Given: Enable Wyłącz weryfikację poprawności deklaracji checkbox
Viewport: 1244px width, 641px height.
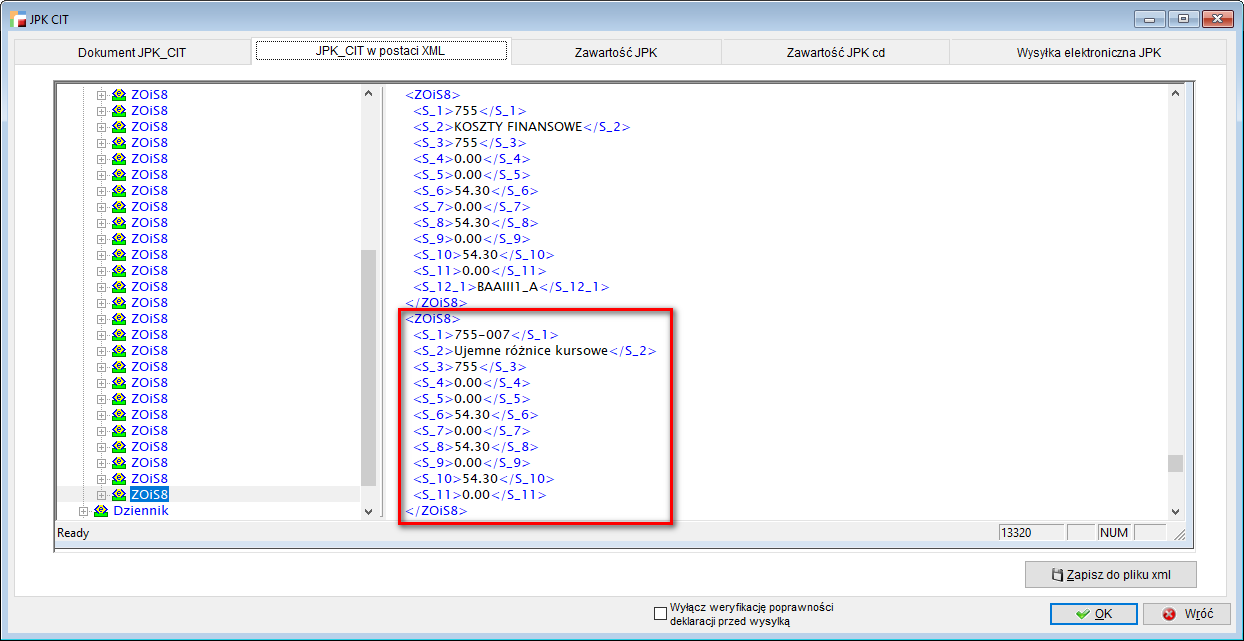Looking at the screenshot, I should 660,614.
